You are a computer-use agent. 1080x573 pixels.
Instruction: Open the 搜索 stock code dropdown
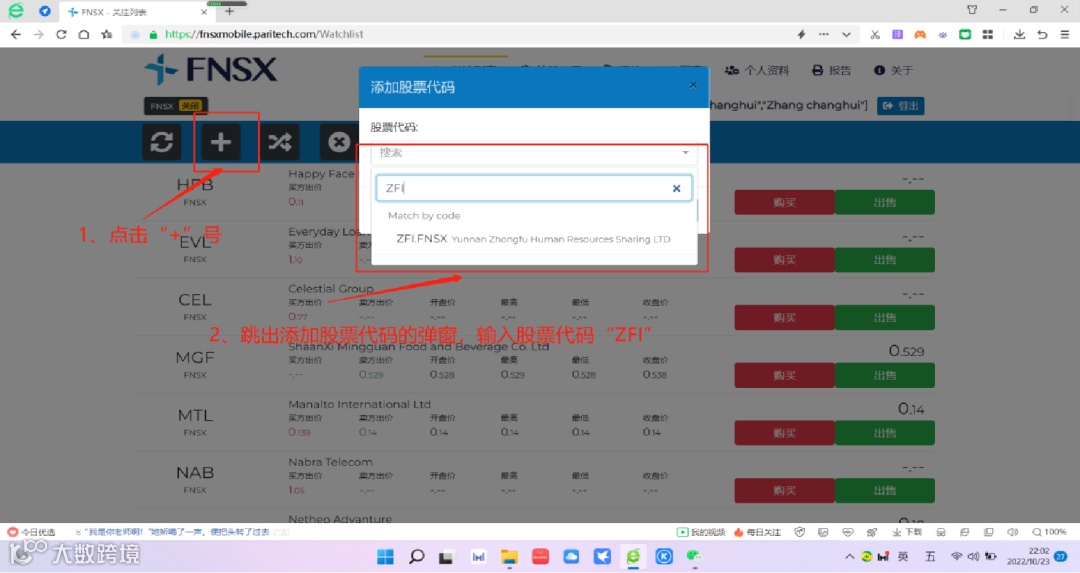pyautogui.click(x=534, y=152)
